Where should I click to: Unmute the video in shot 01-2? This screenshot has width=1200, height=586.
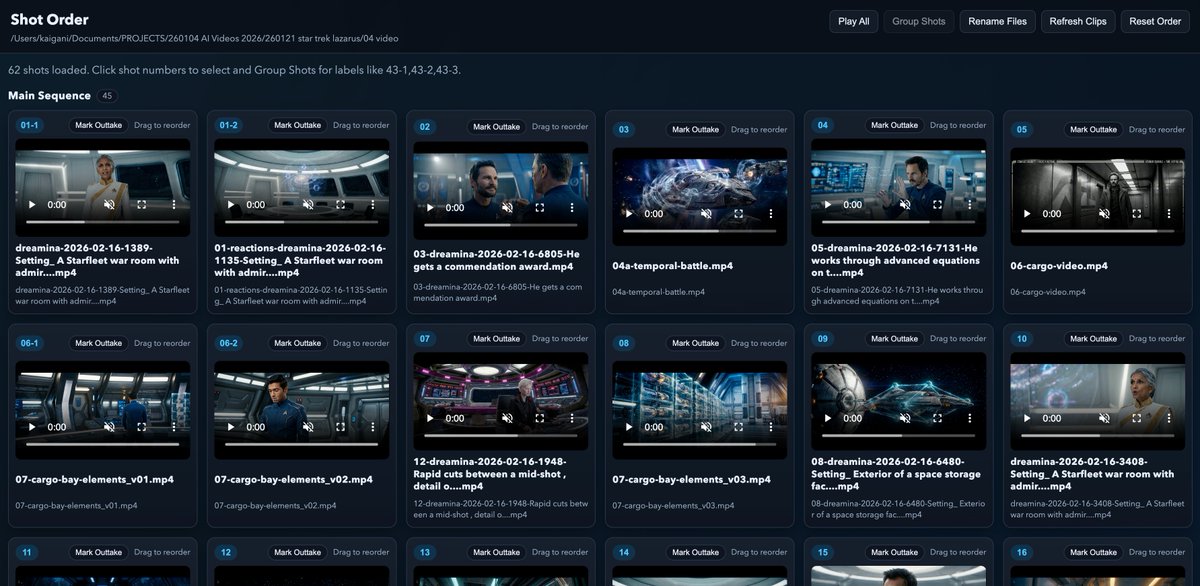coord(308,204)
